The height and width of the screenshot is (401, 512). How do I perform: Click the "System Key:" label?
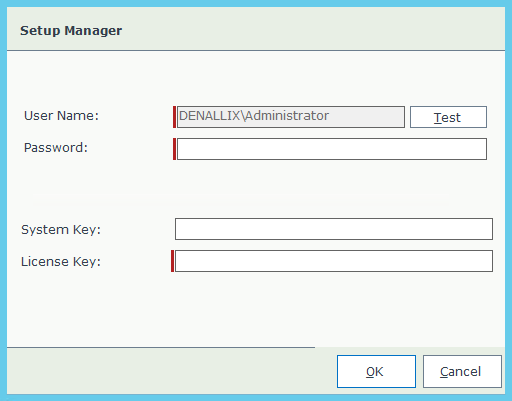tap(61, 230)
